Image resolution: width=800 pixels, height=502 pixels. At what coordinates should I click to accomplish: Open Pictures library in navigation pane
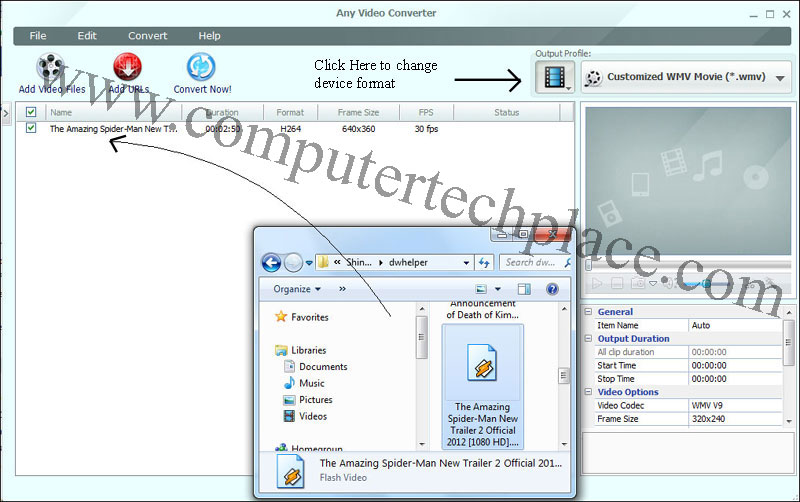(308, 399)
